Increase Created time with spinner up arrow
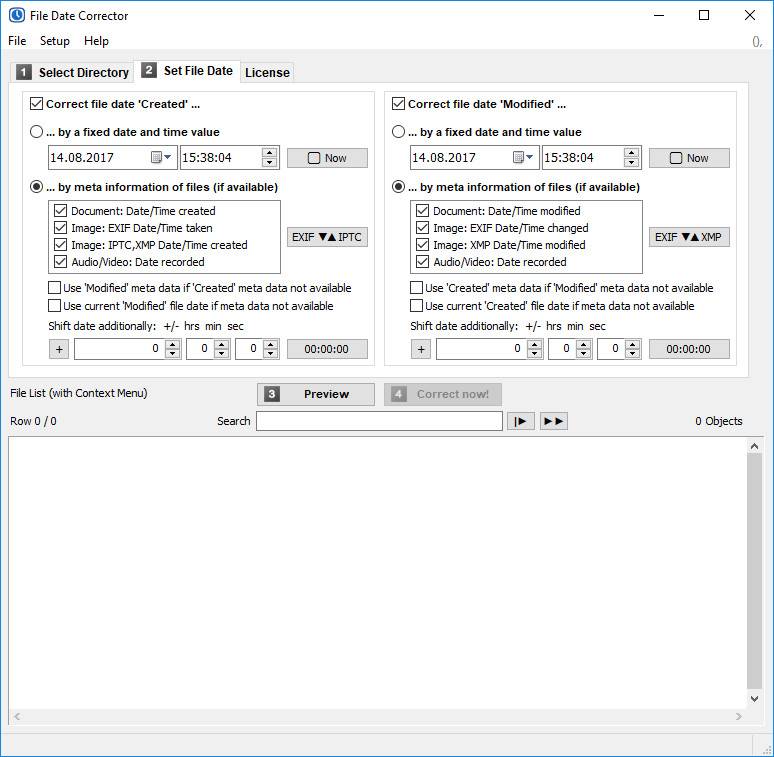The image size is (774, 757). point(270,152)
